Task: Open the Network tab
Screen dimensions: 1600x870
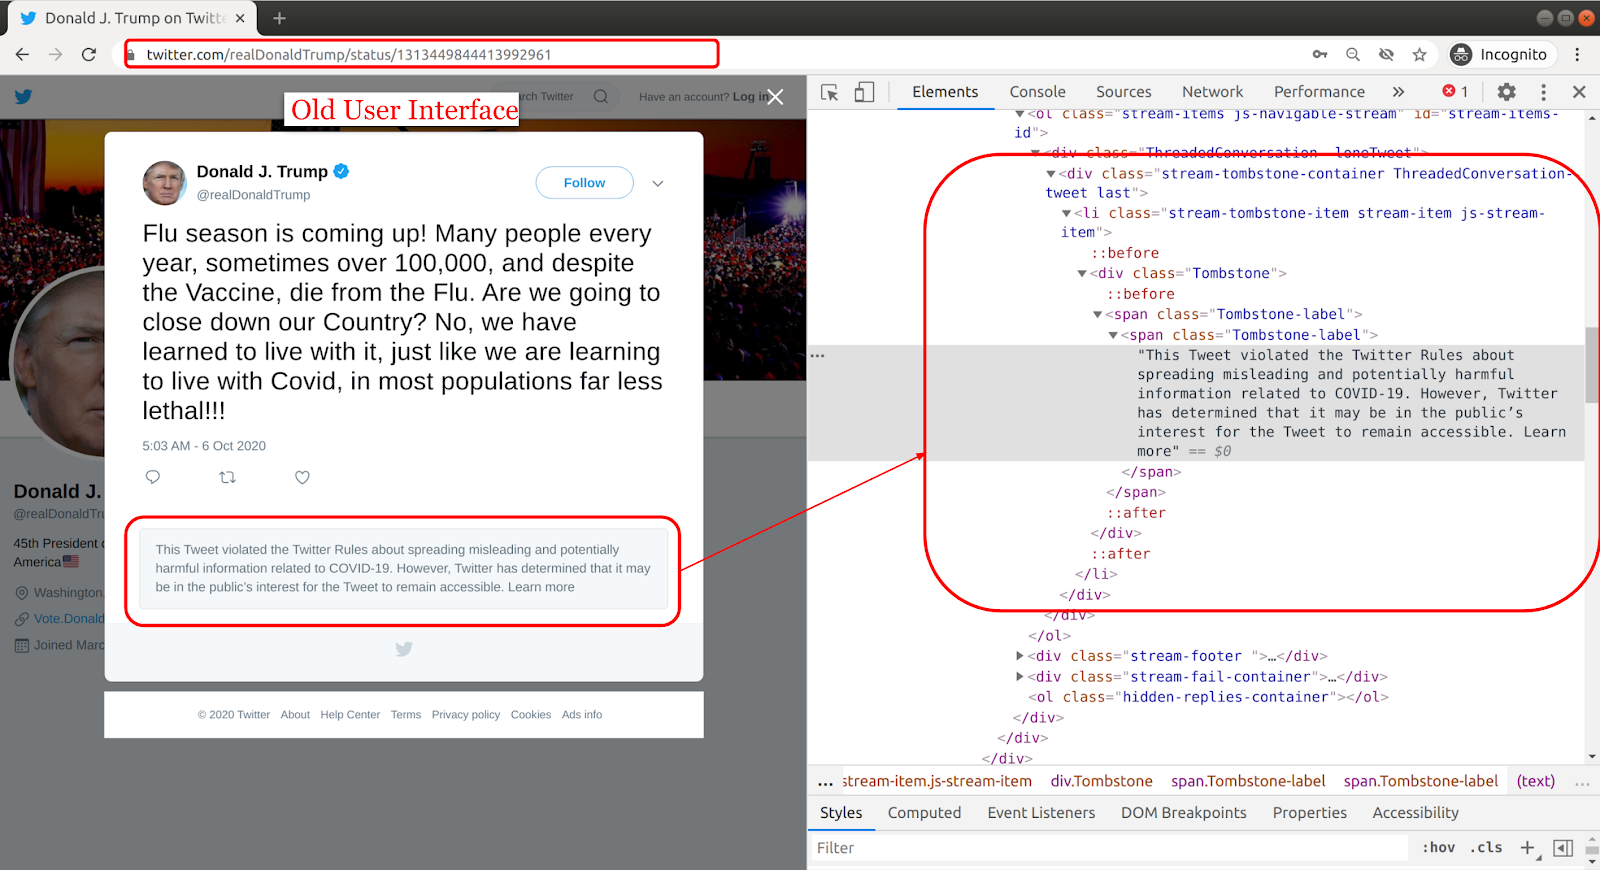Action: [1212, 92]
